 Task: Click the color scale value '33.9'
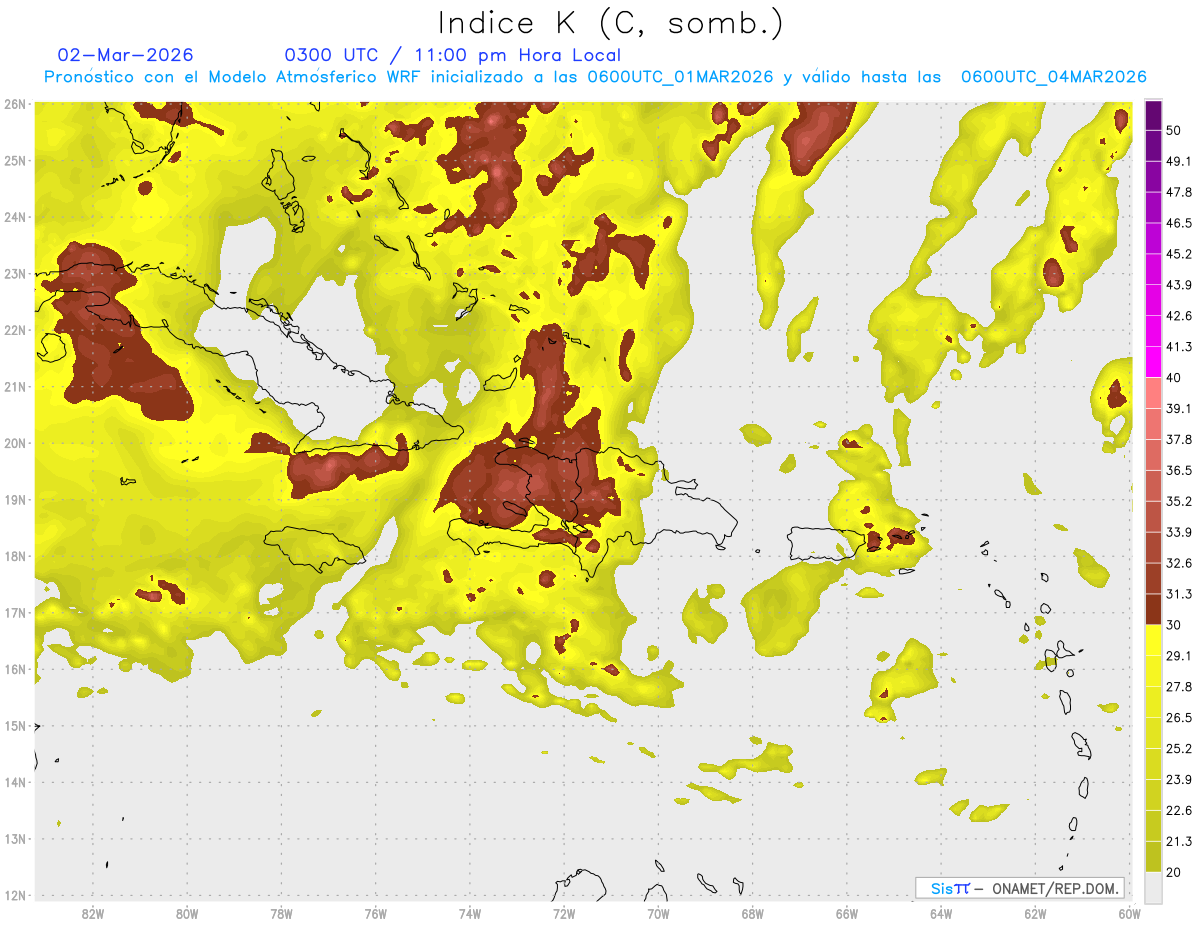point(1179,532)
